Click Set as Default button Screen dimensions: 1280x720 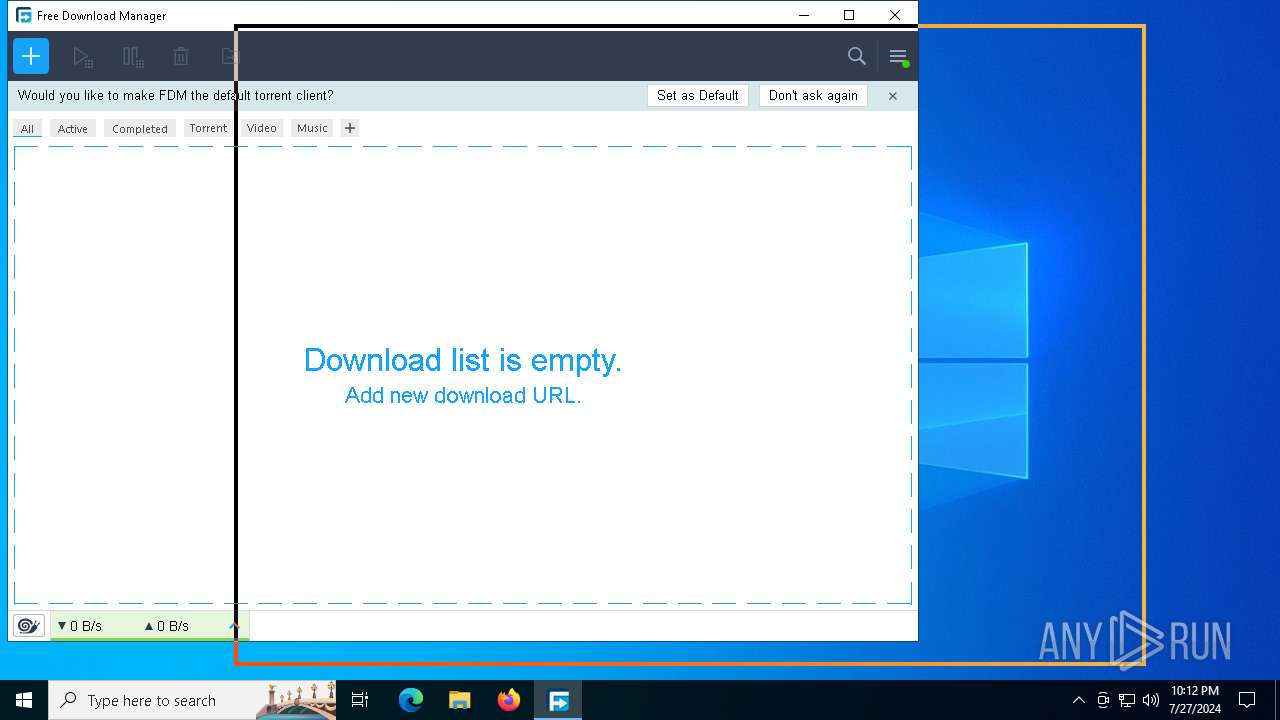(x=698, y=96)
